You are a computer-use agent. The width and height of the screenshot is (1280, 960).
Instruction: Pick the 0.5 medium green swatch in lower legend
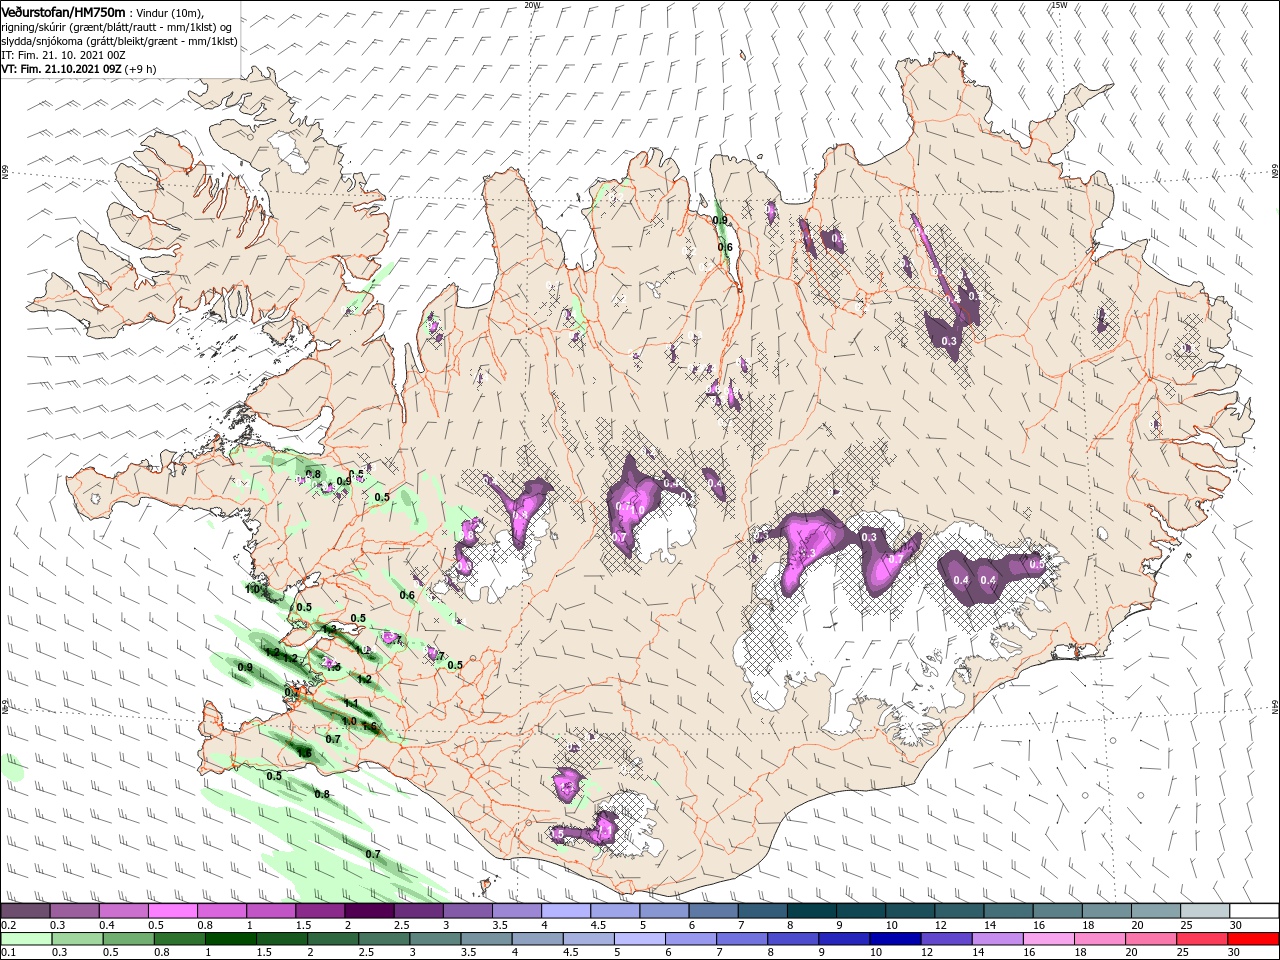coord(128,939)
